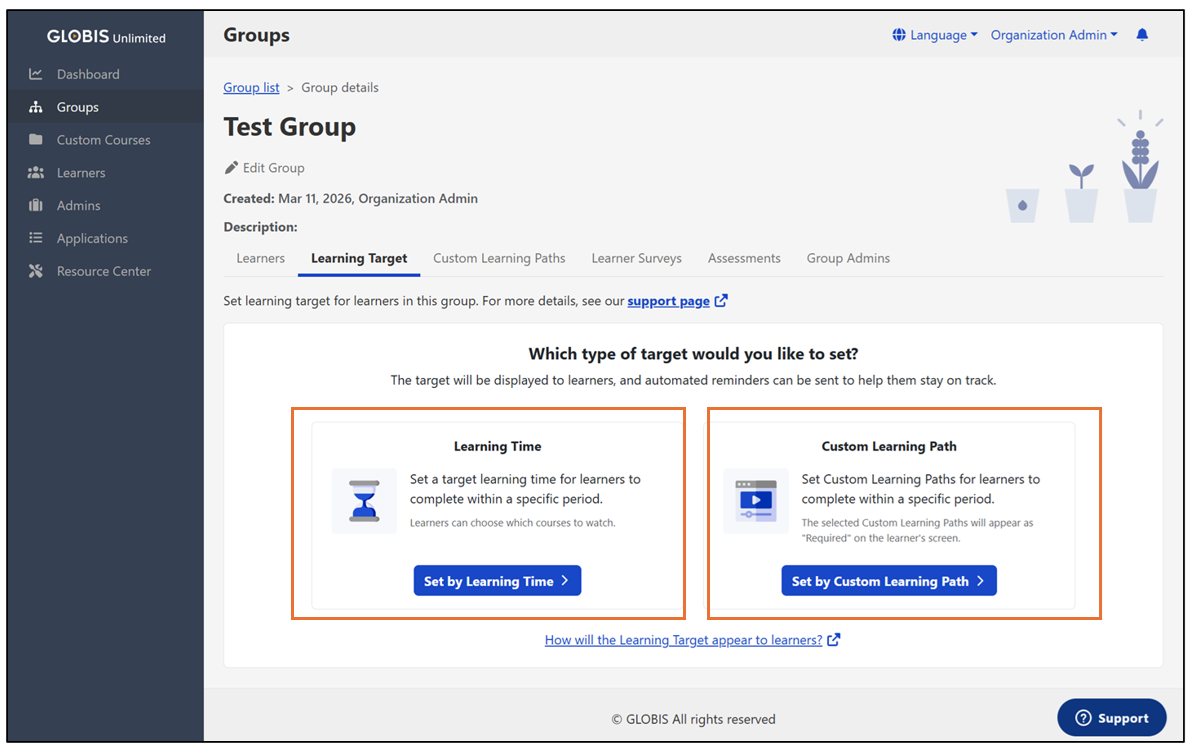Go to Learners in sidebar menu
The height and width of the screenshot is (752, 1197).
[105, 173]
